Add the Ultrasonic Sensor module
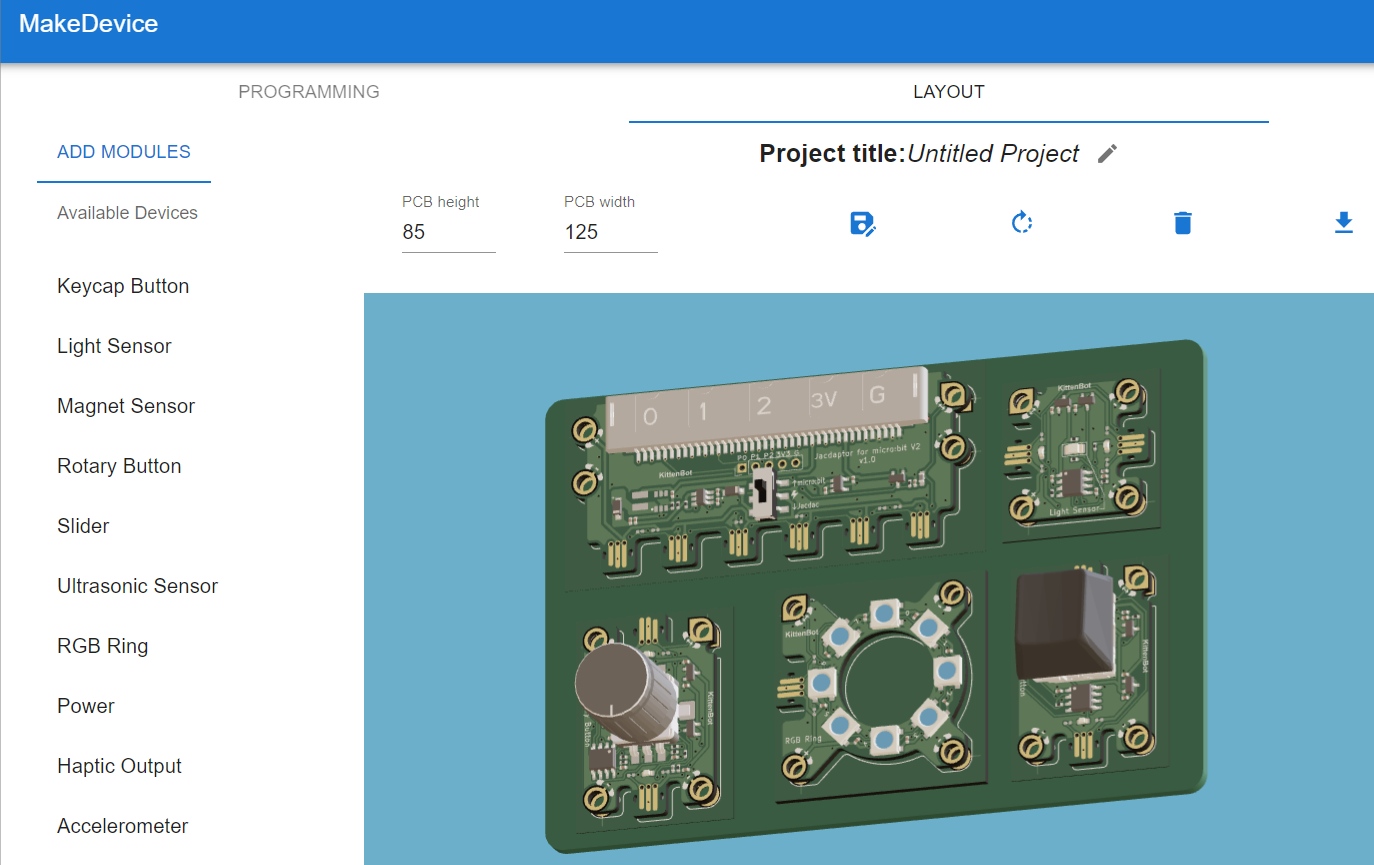The height and width of the screenshot is (865, 1374). point(137,586)
